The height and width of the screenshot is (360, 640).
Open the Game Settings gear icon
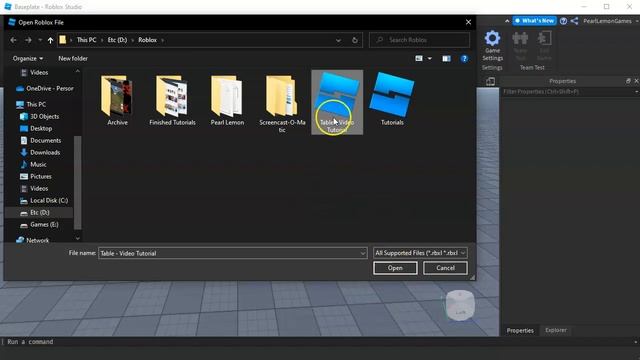492,39
